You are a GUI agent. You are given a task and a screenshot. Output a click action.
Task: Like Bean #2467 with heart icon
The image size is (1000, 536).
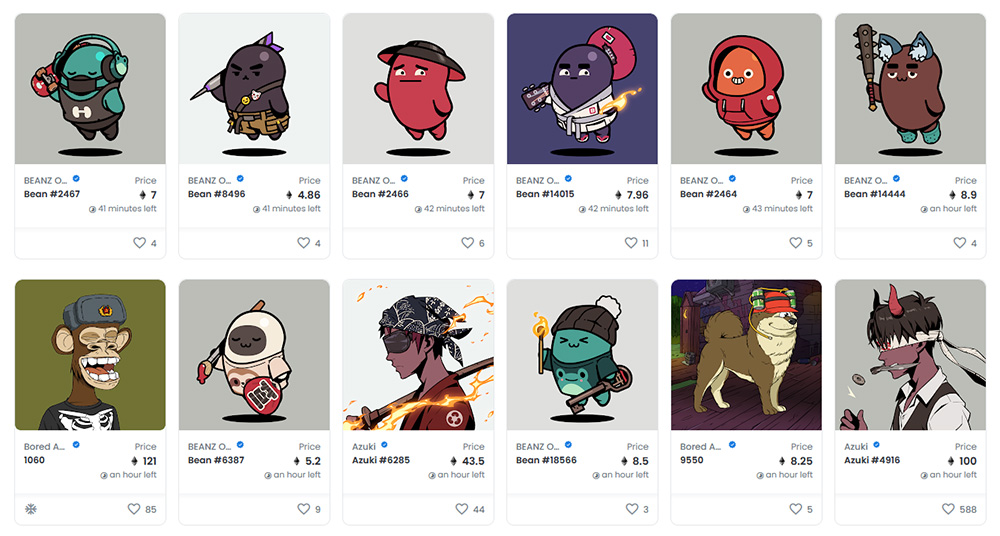tap(139, 242)
